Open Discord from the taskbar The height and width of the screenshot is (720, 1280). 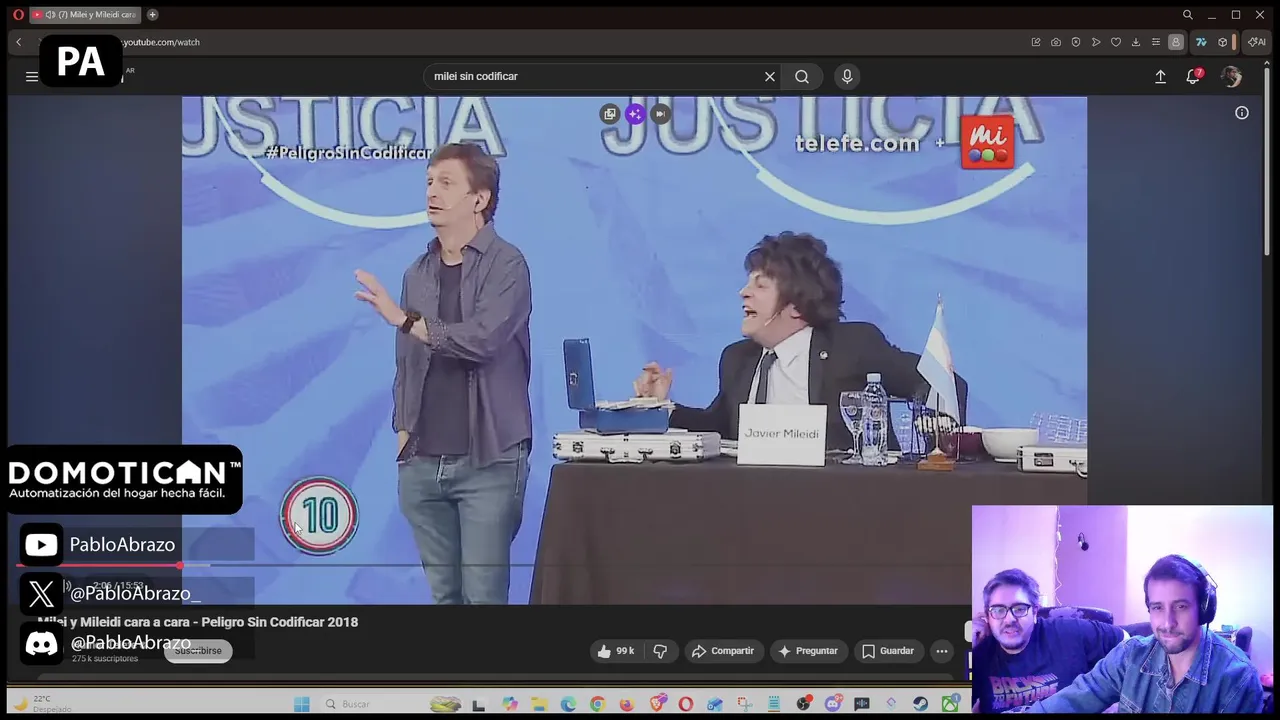[833, 704]
